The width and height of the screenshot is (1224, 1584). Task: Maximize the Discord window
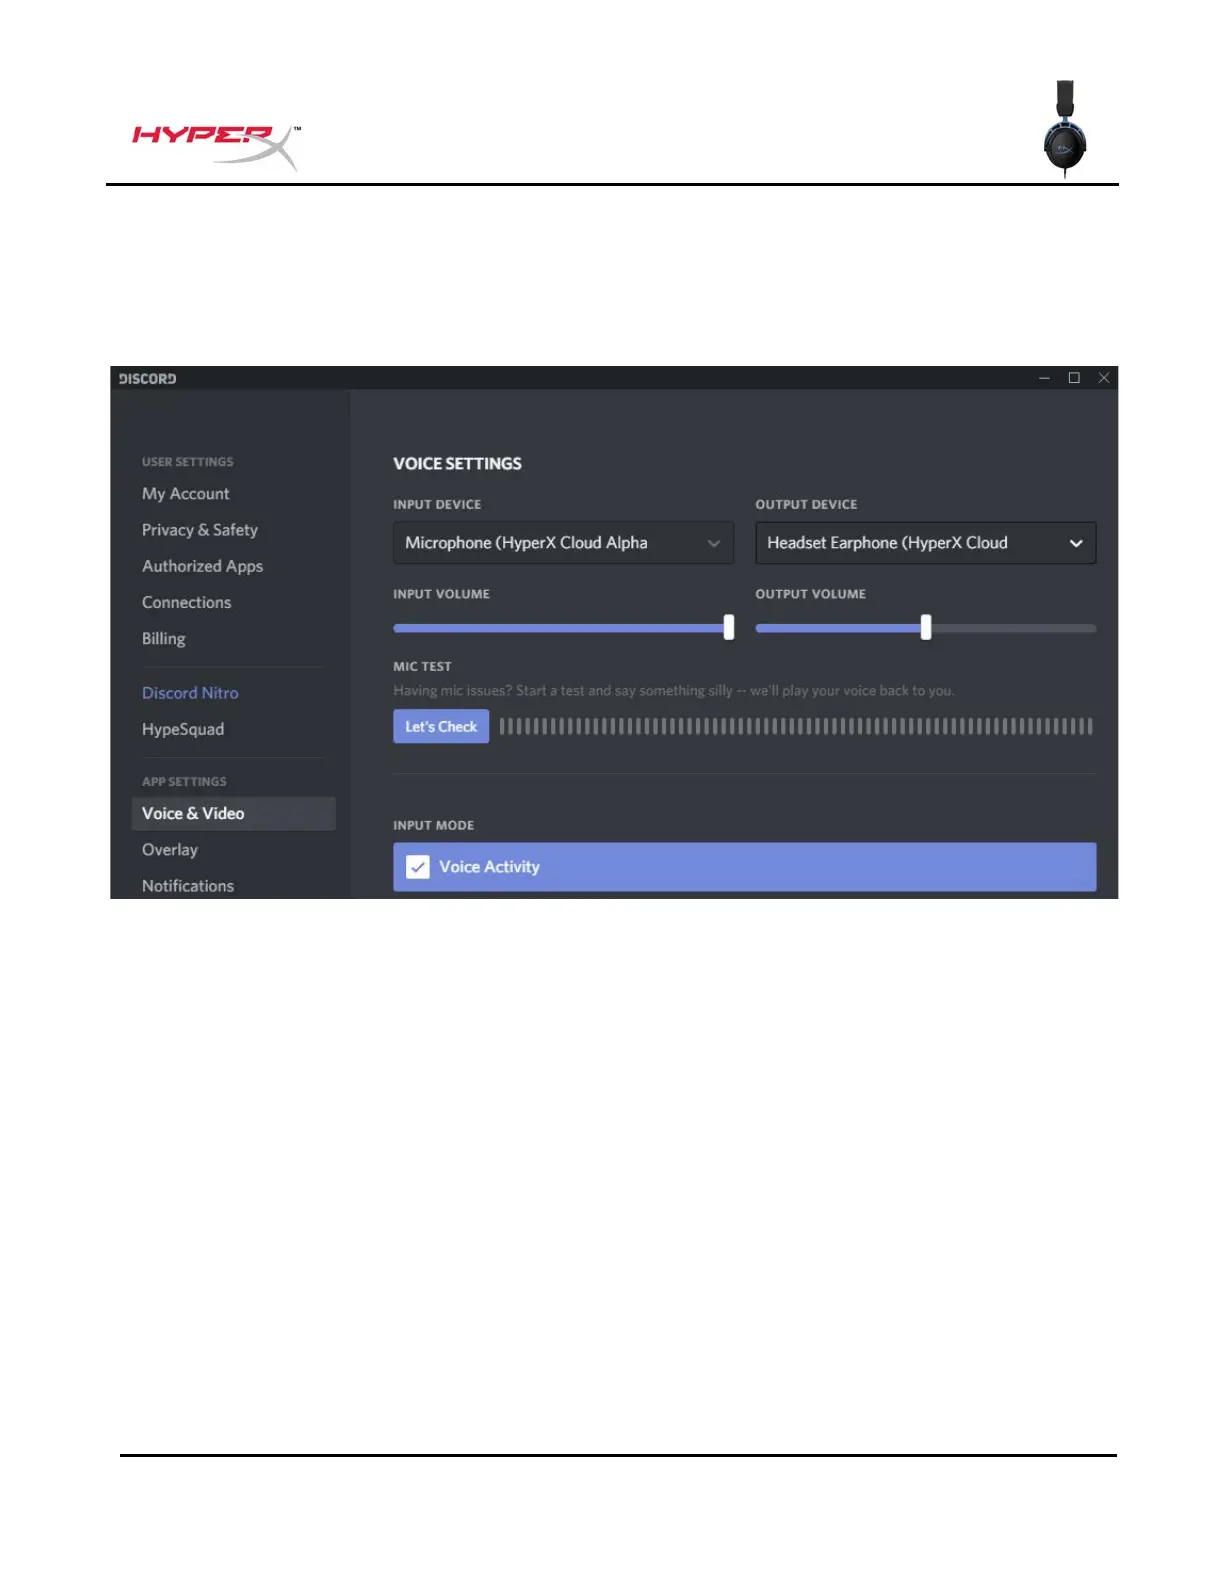(1074, 378)
